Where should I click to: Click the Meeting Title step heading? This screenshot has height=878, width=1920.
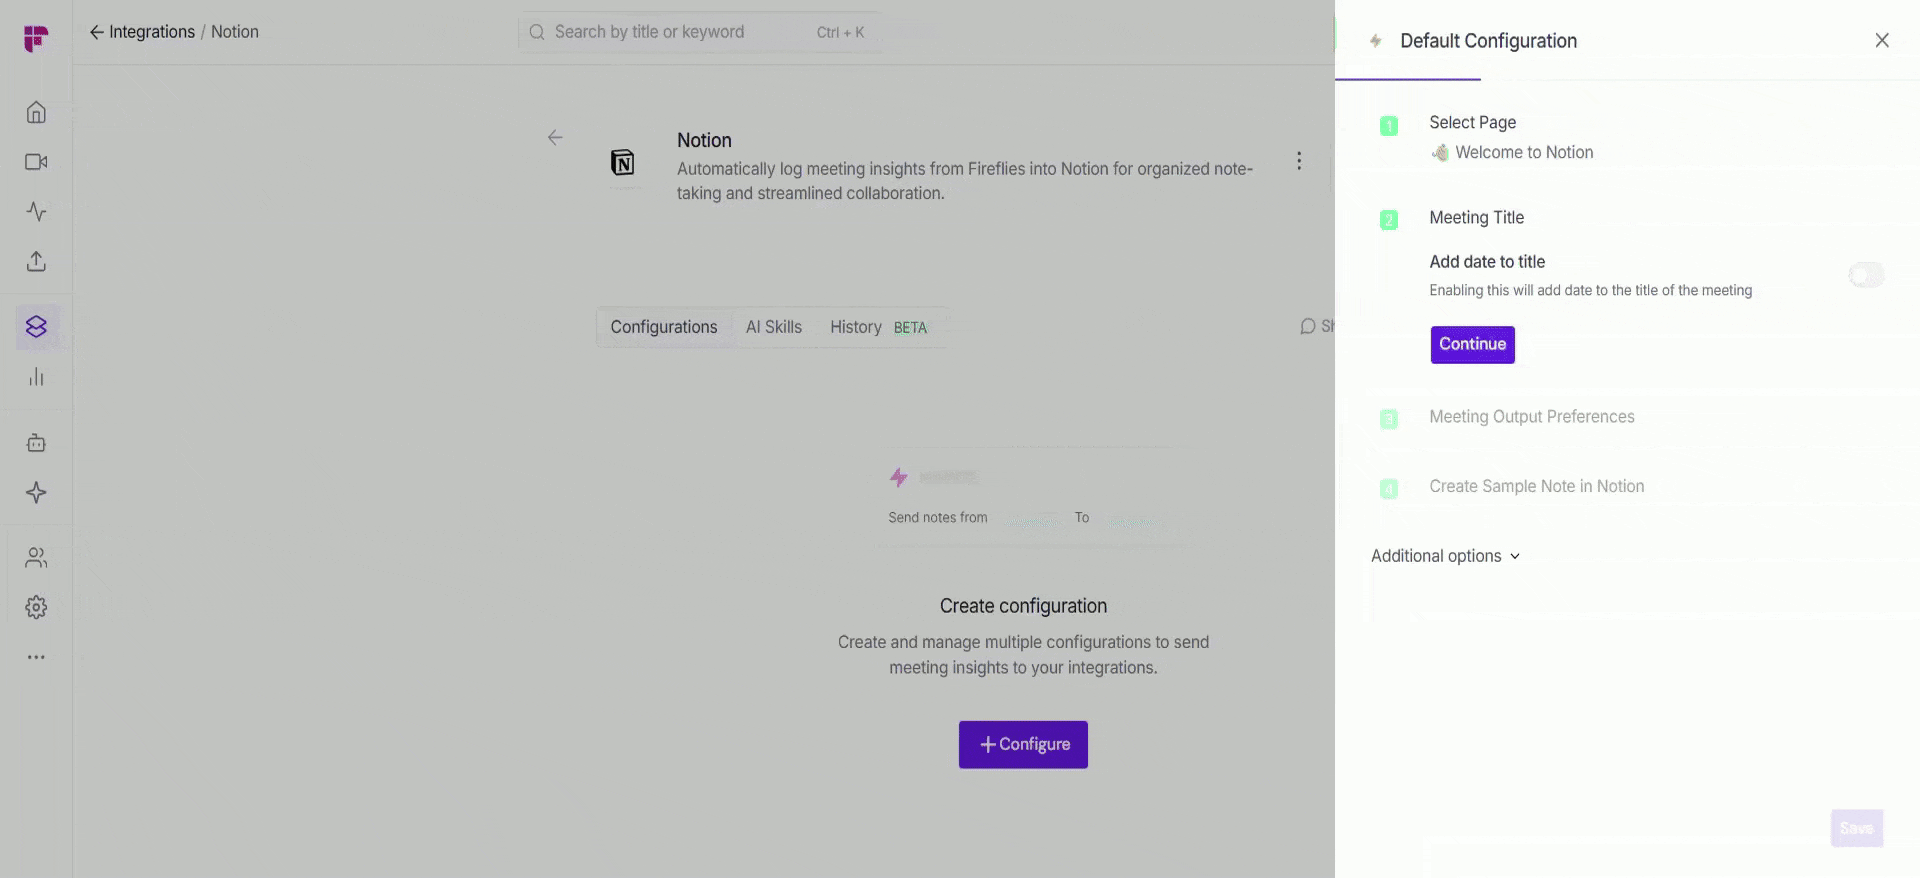pos(1477,217)
